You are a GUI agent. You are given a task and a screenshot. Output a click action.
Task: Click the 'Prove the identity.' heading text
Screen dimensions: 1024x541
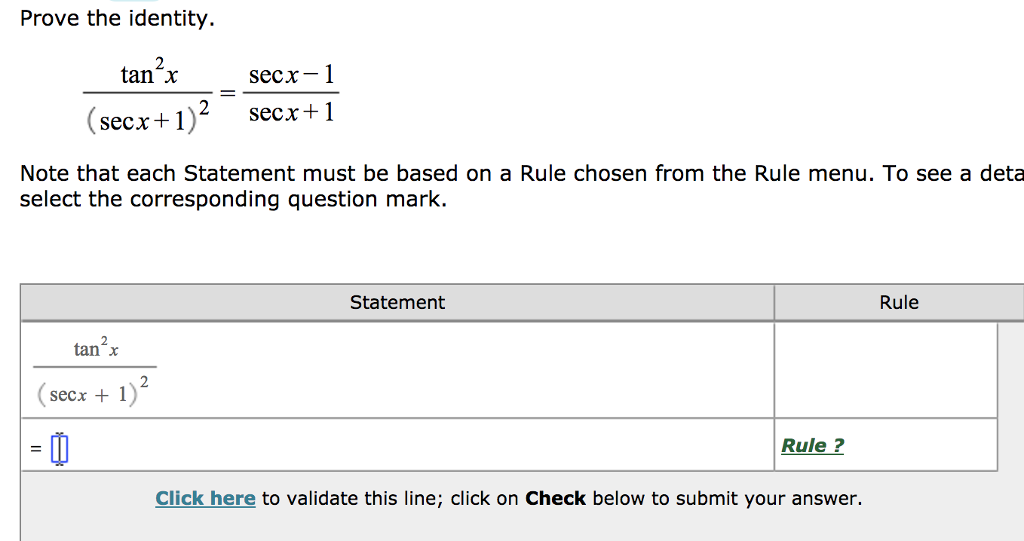tap(117, 18)
